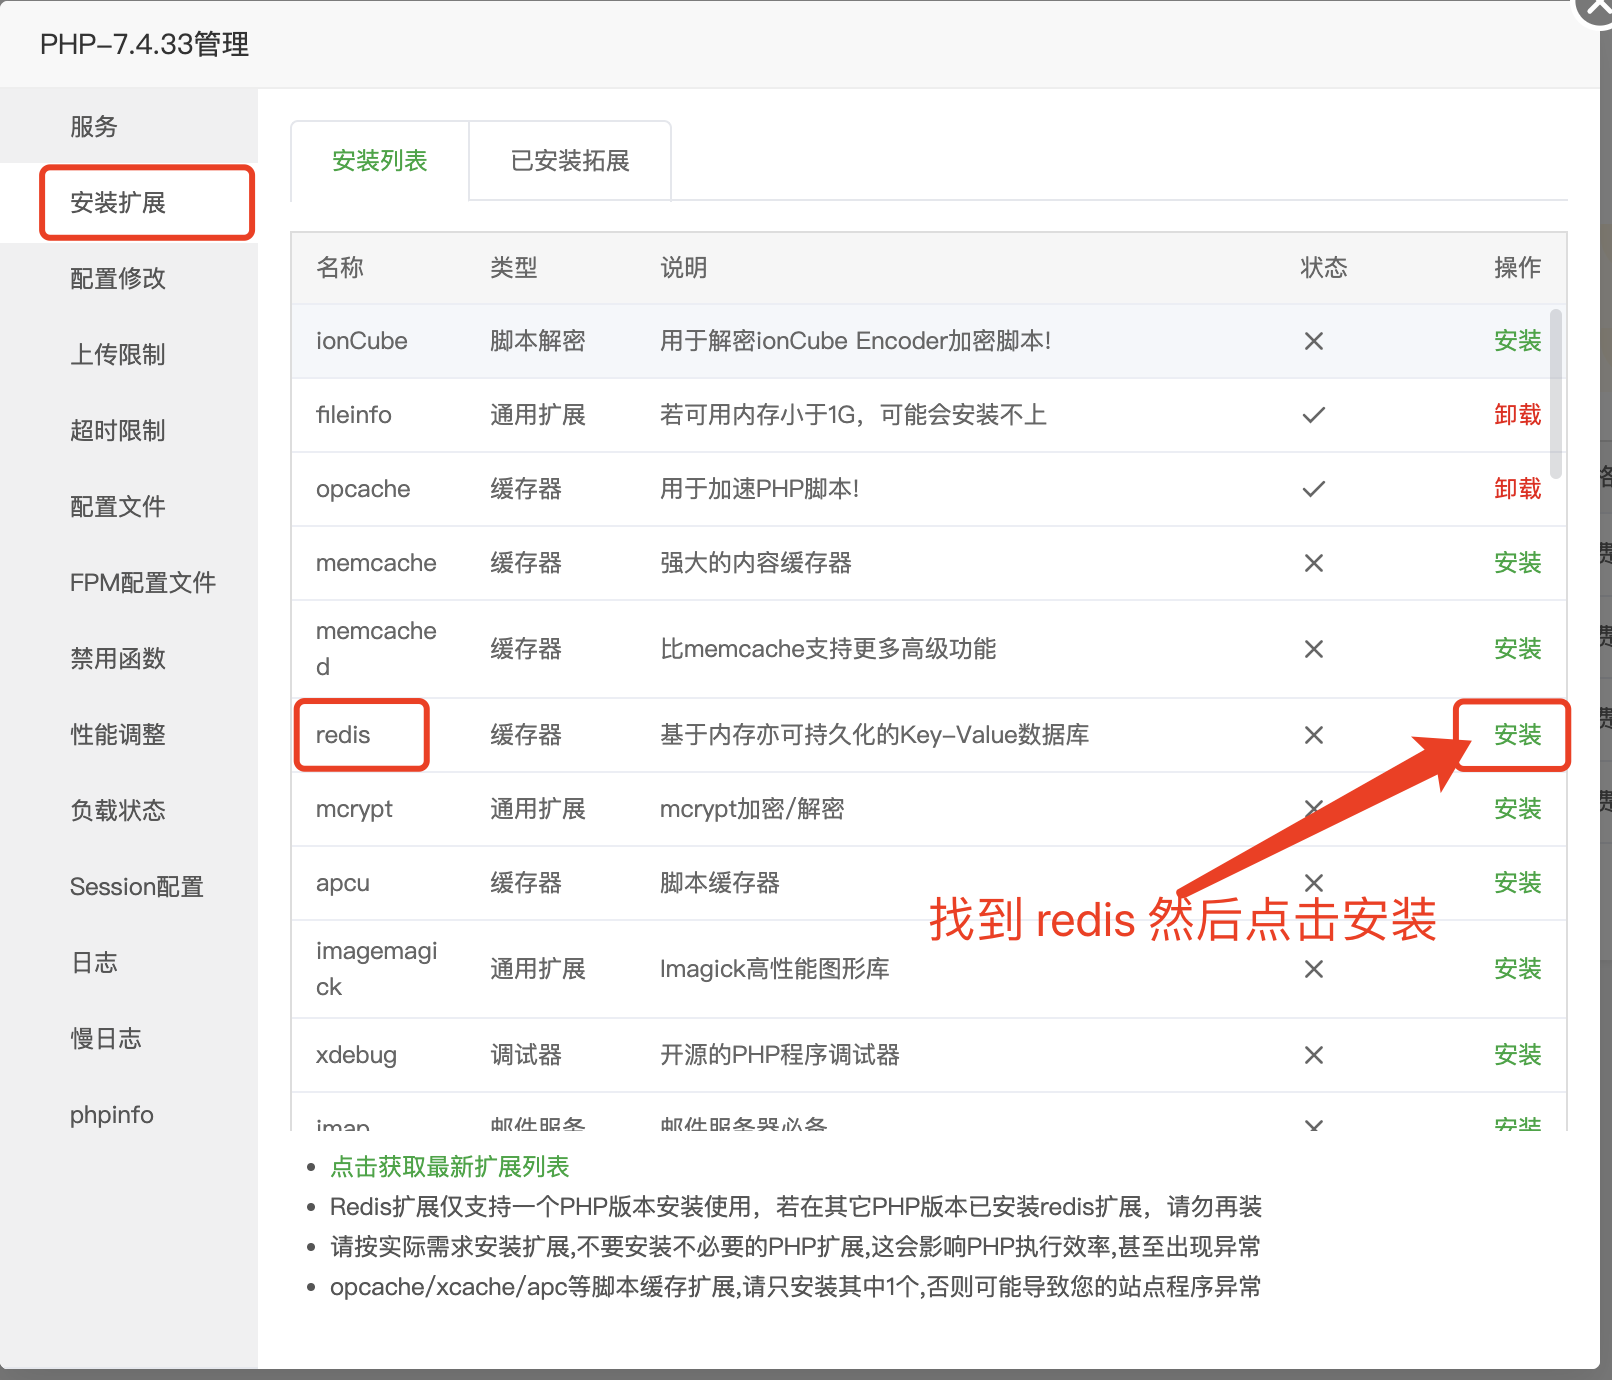
Task: Uninstall the fileinfo extension
Action: [x=1516, y=415]
